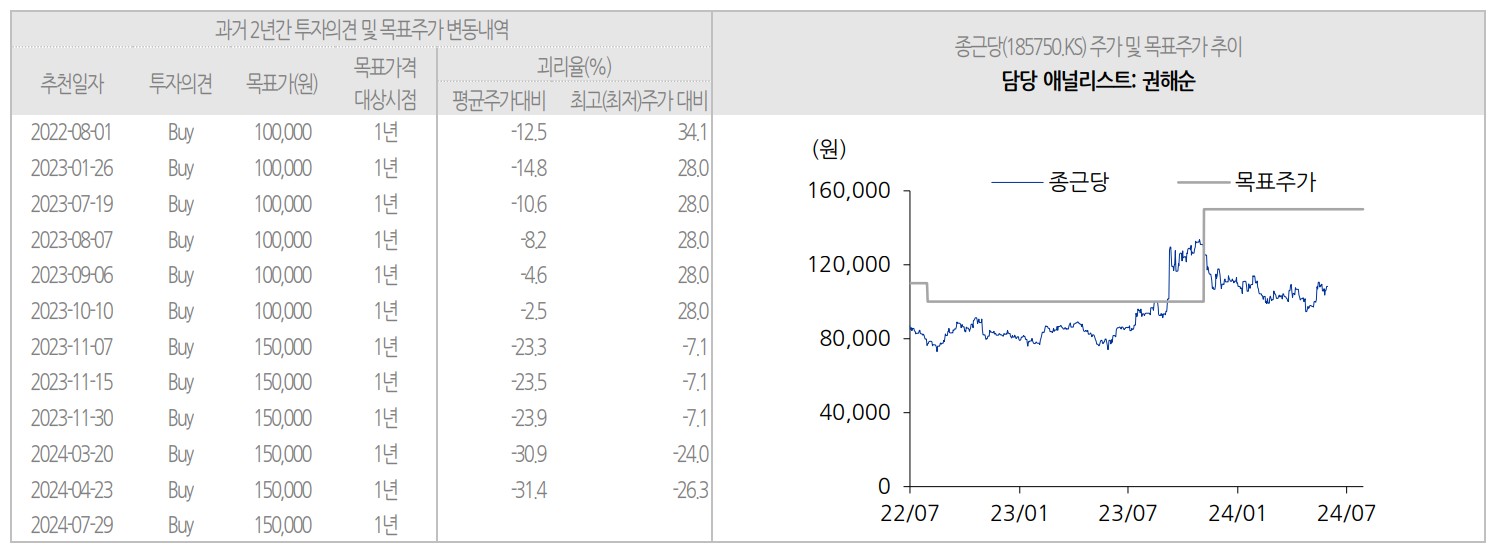
Task: Click the 34.1 high-price deviation value
Action: point(693,132)
